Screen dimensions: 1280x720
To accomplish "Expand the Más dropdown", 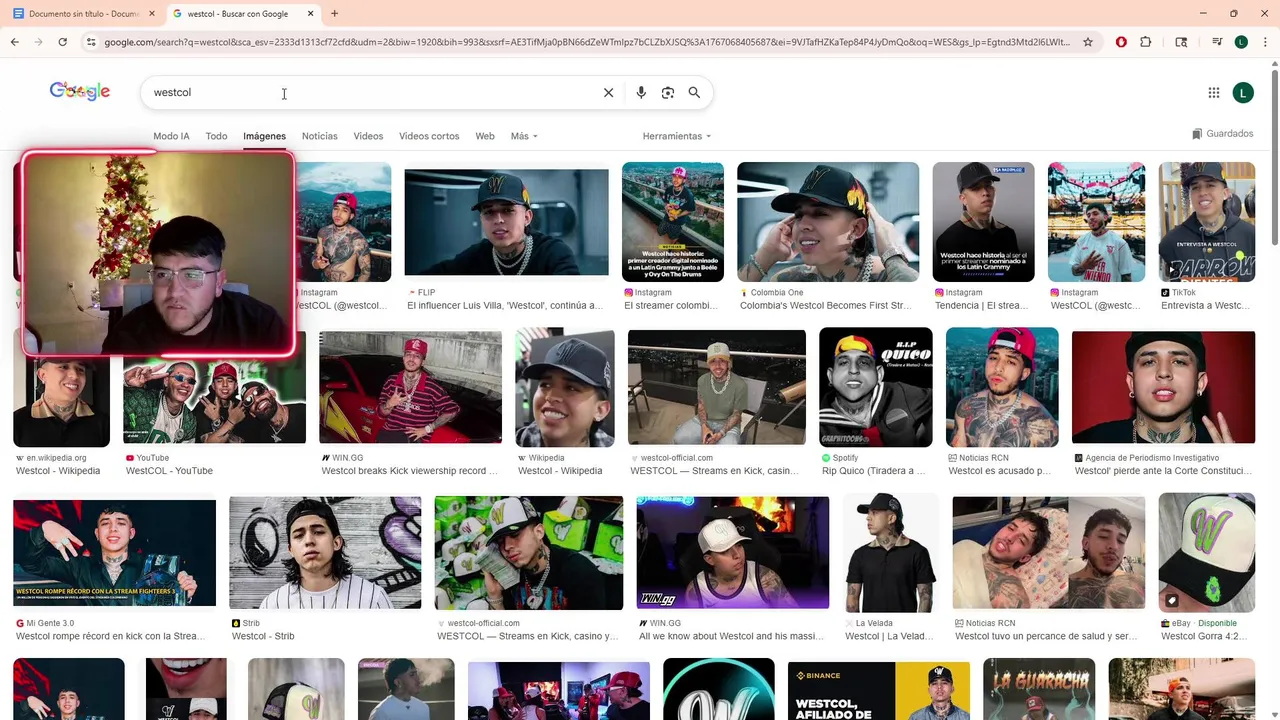I will [524, 136].
